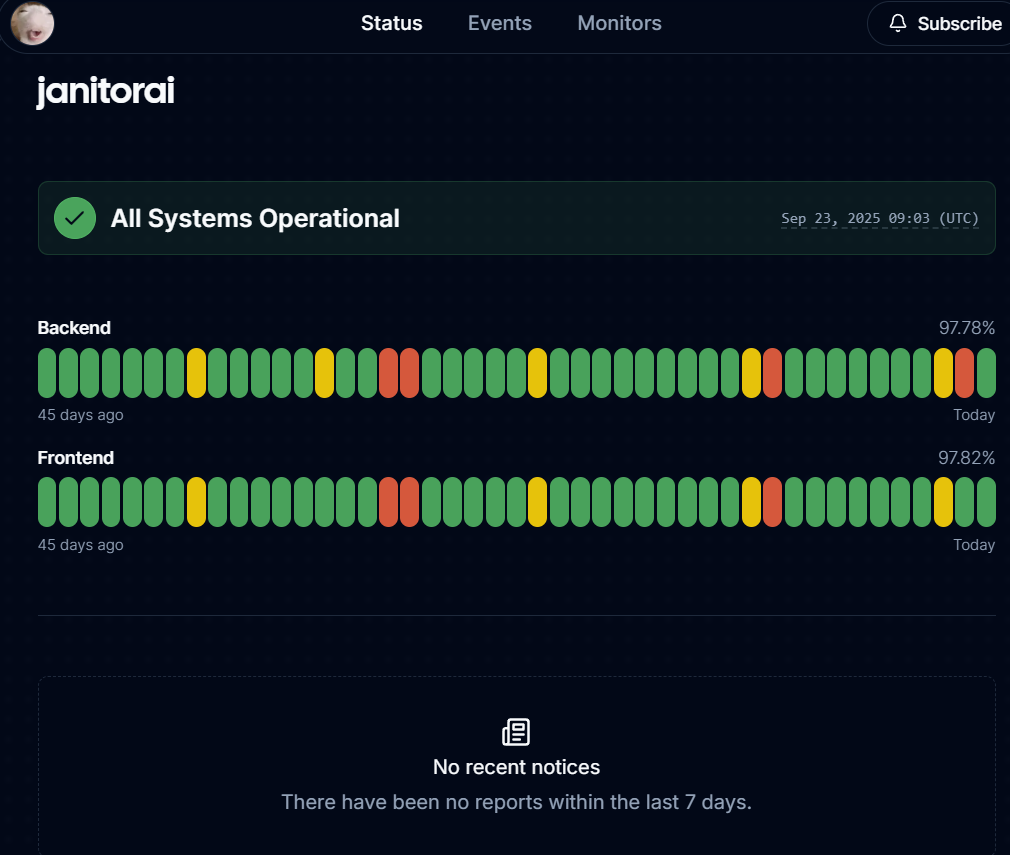Click the newspaper icon above No recent notices
Image resolution: width=1010 pixels, height=855 pixels.
(516, 732)
